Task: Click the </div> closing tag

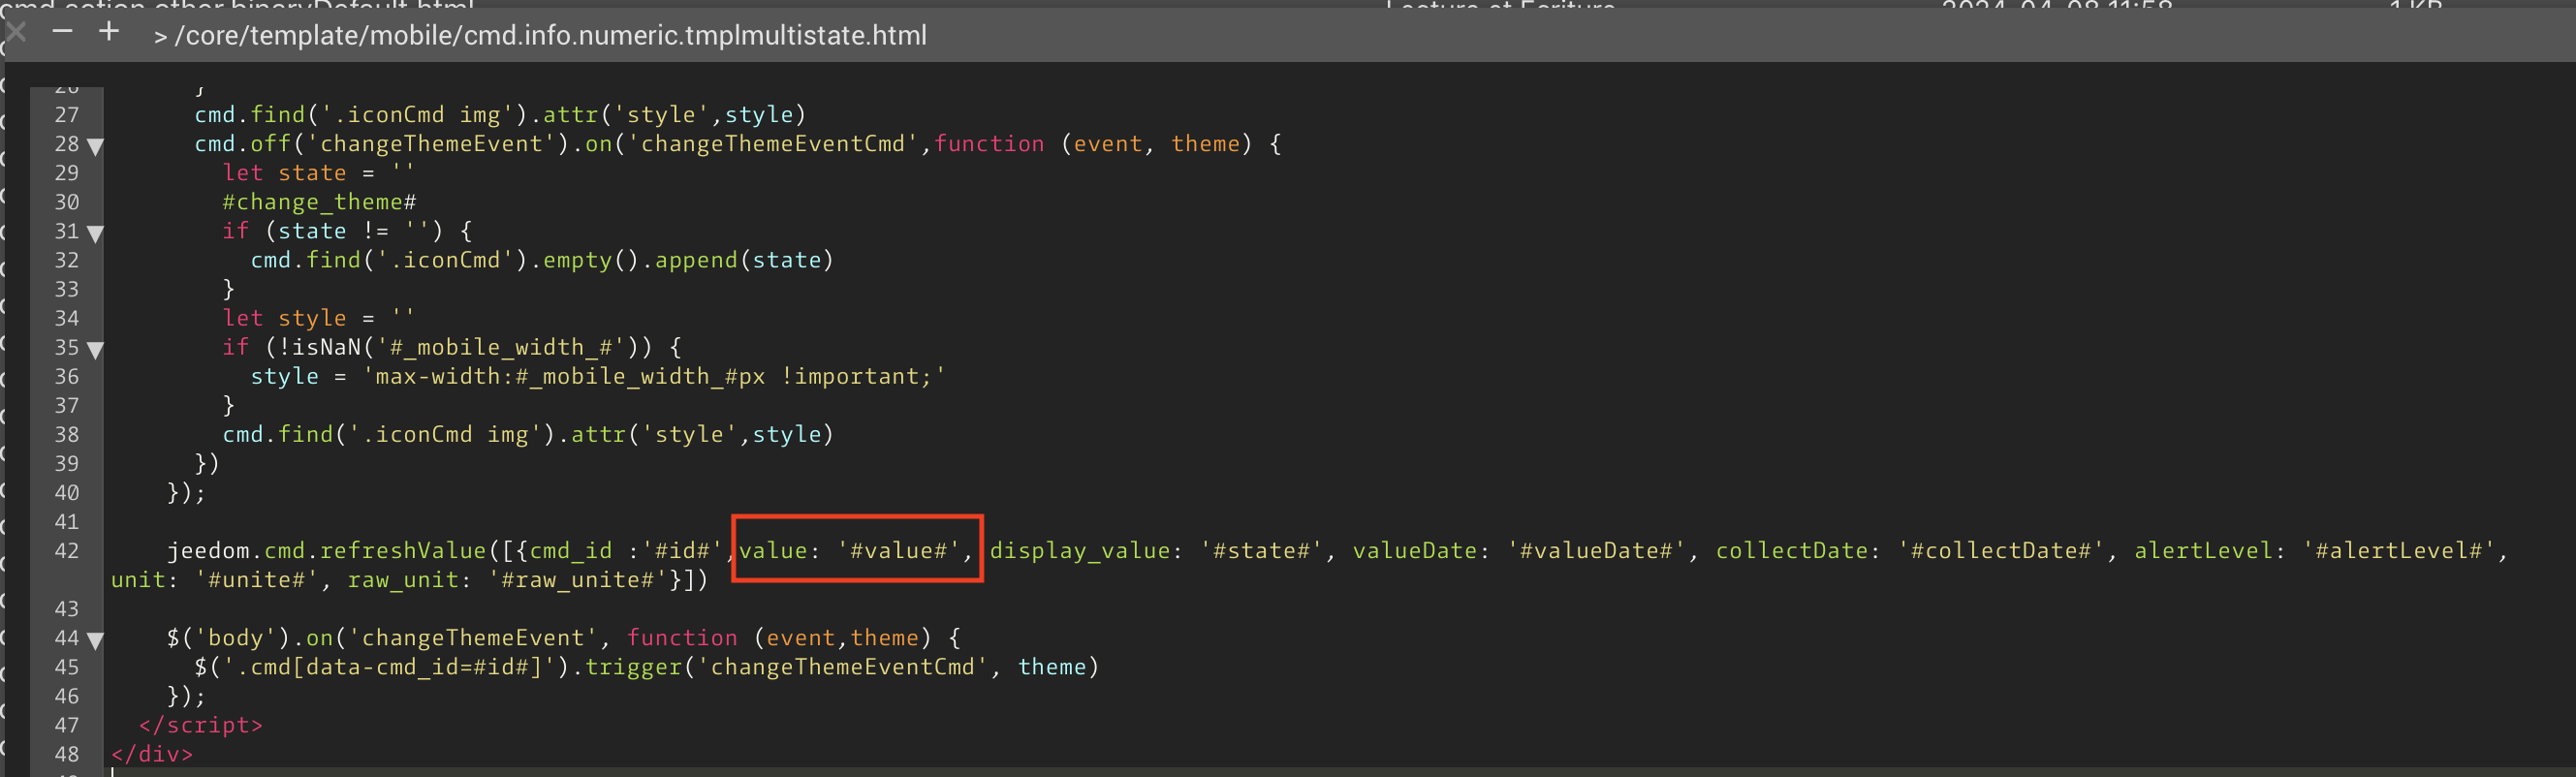Action: [152, 754]
